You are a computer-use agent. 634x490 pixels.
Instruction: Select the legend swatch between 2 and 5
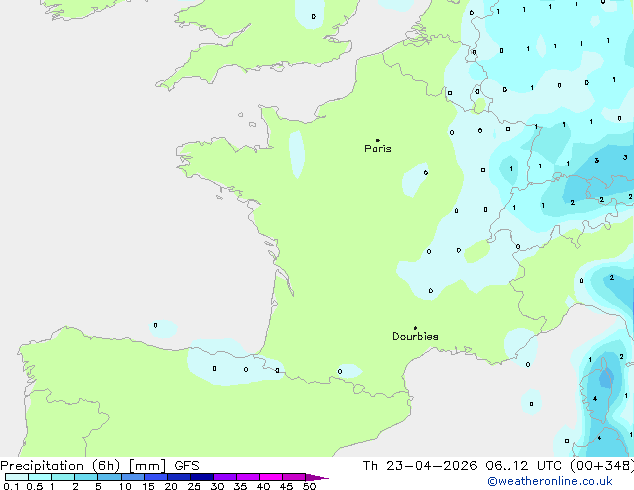(86, 477)
